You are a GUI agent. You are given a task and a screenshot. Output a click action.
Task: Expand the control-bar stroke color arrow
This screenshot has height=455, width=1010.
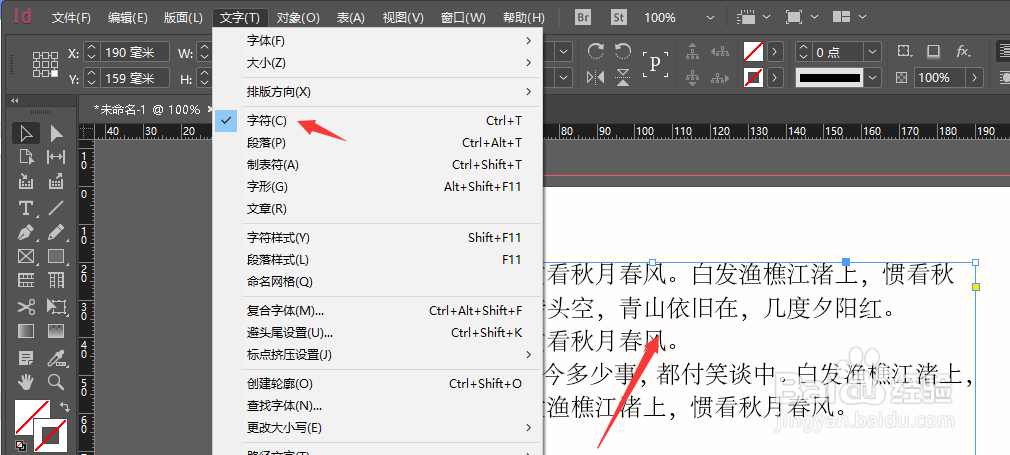click(x=774, y=78)
